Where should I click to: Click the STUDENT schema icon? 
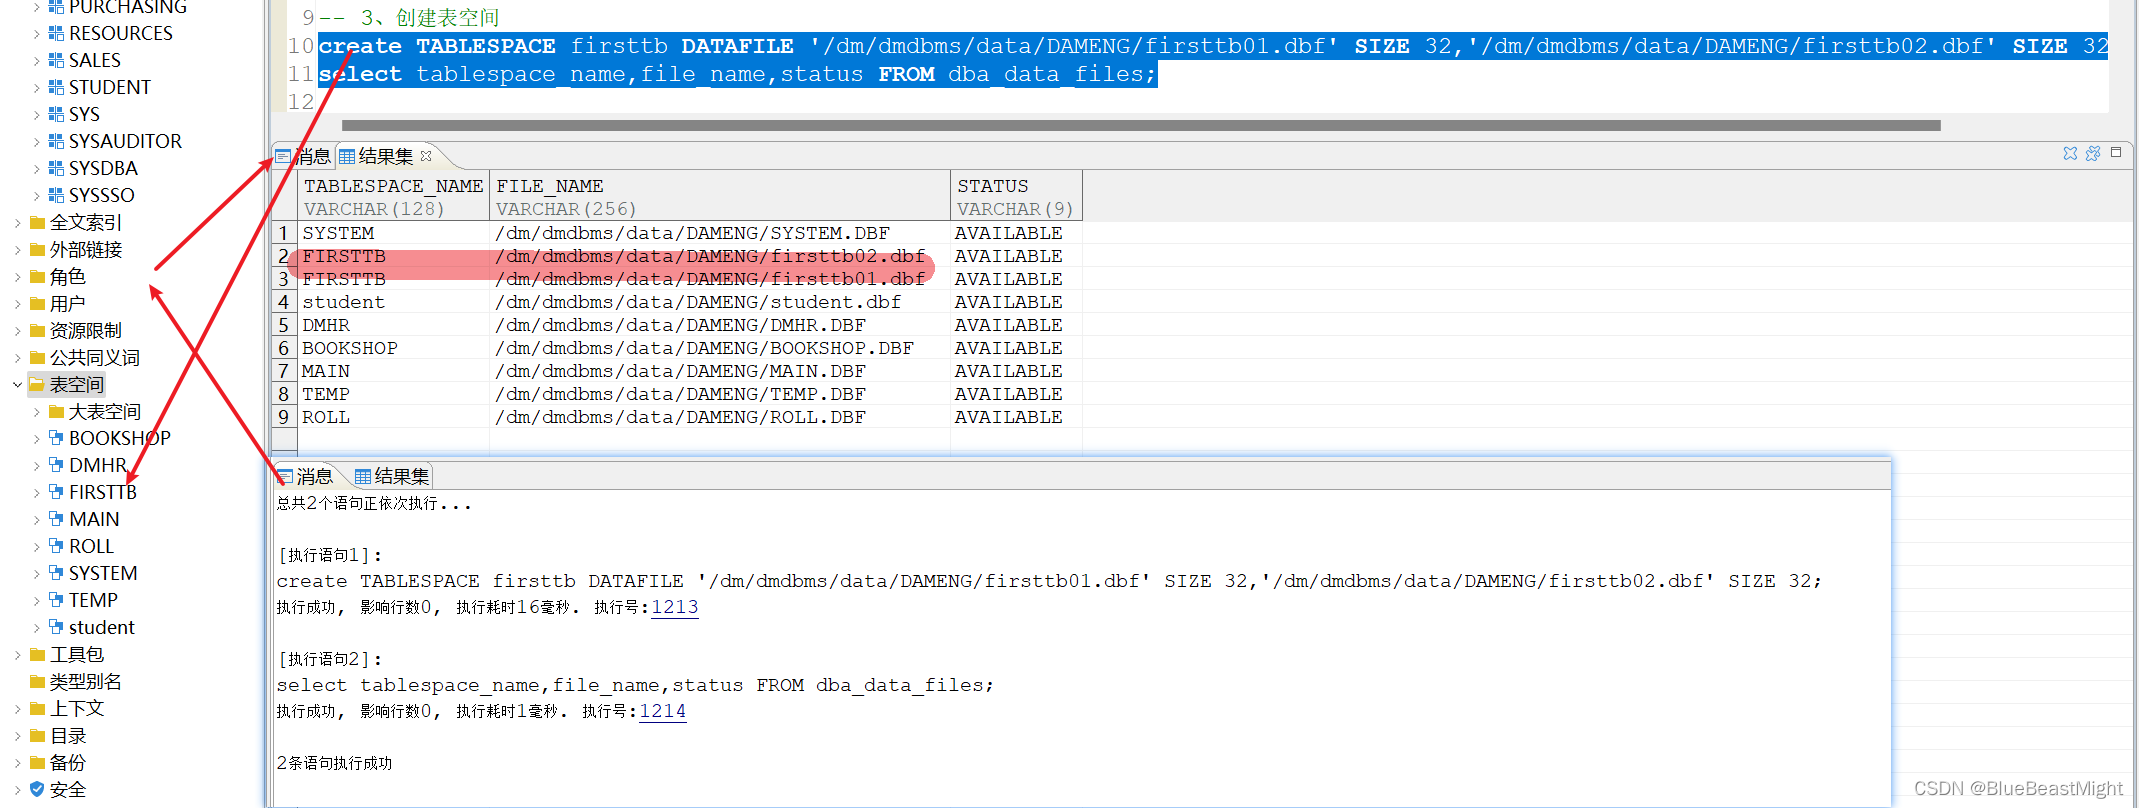(56, 87)
